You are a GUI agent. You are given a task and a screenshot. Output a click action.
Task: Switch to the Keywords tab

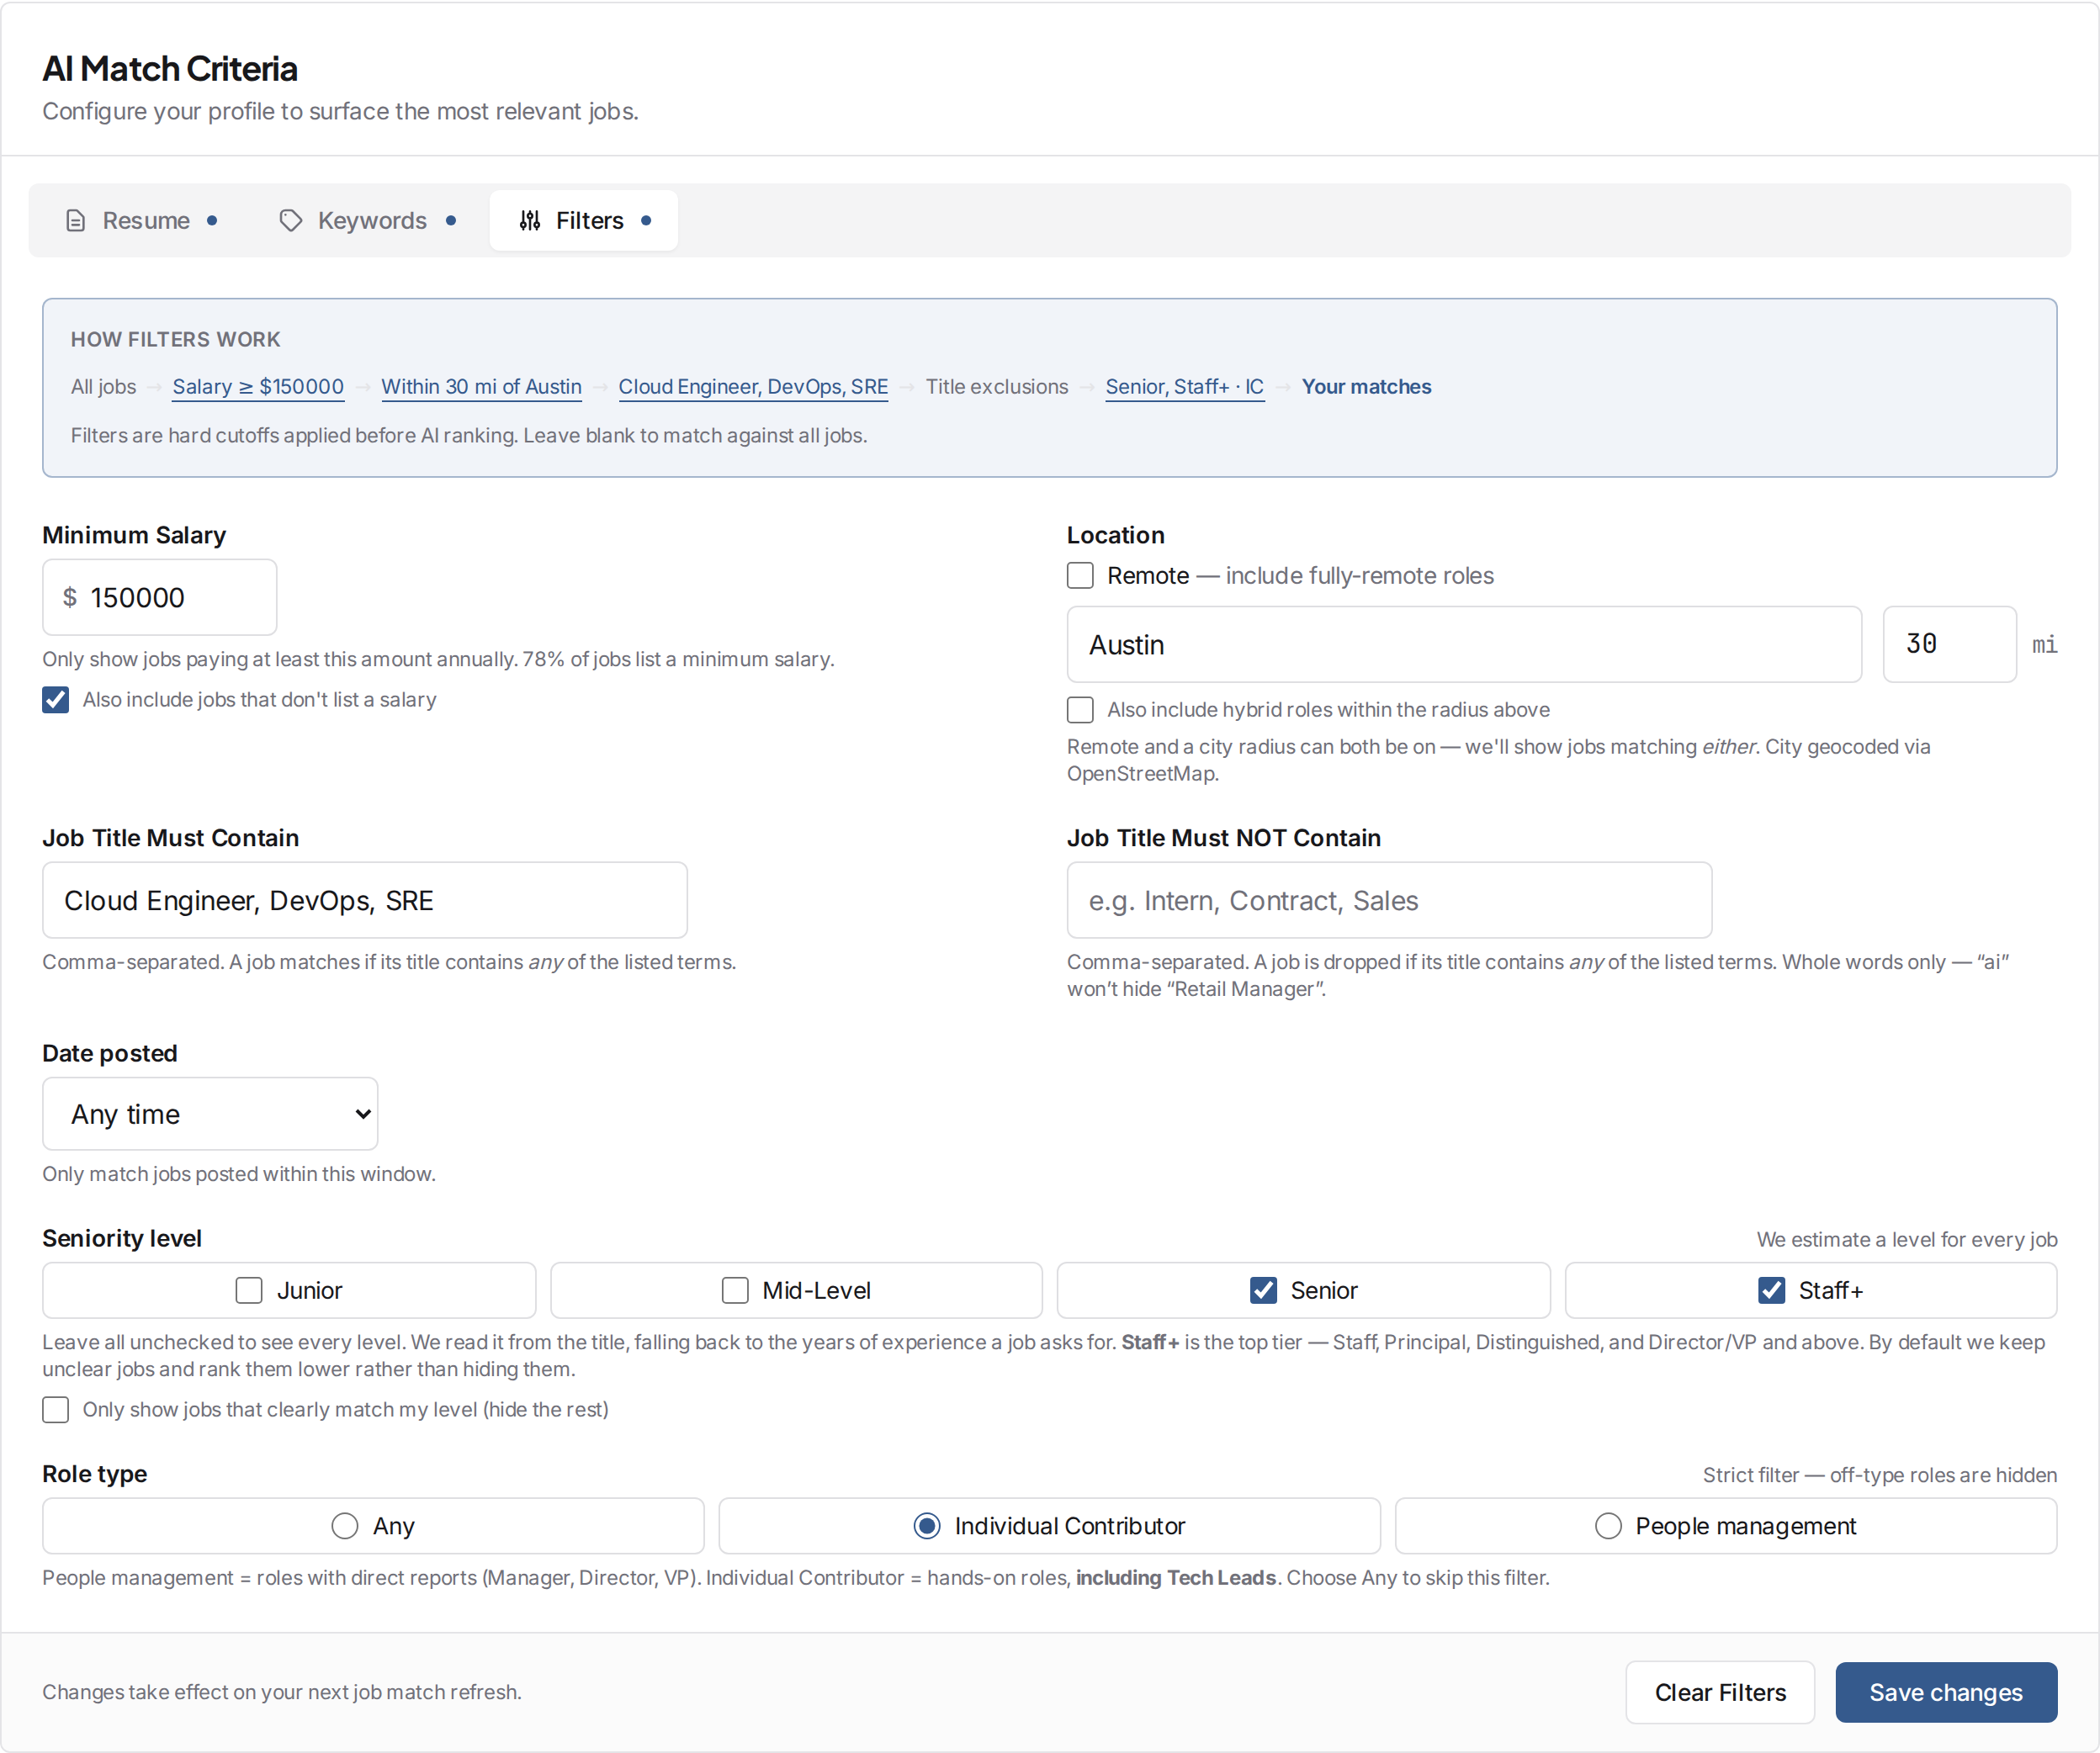click(x=367, y=220)
